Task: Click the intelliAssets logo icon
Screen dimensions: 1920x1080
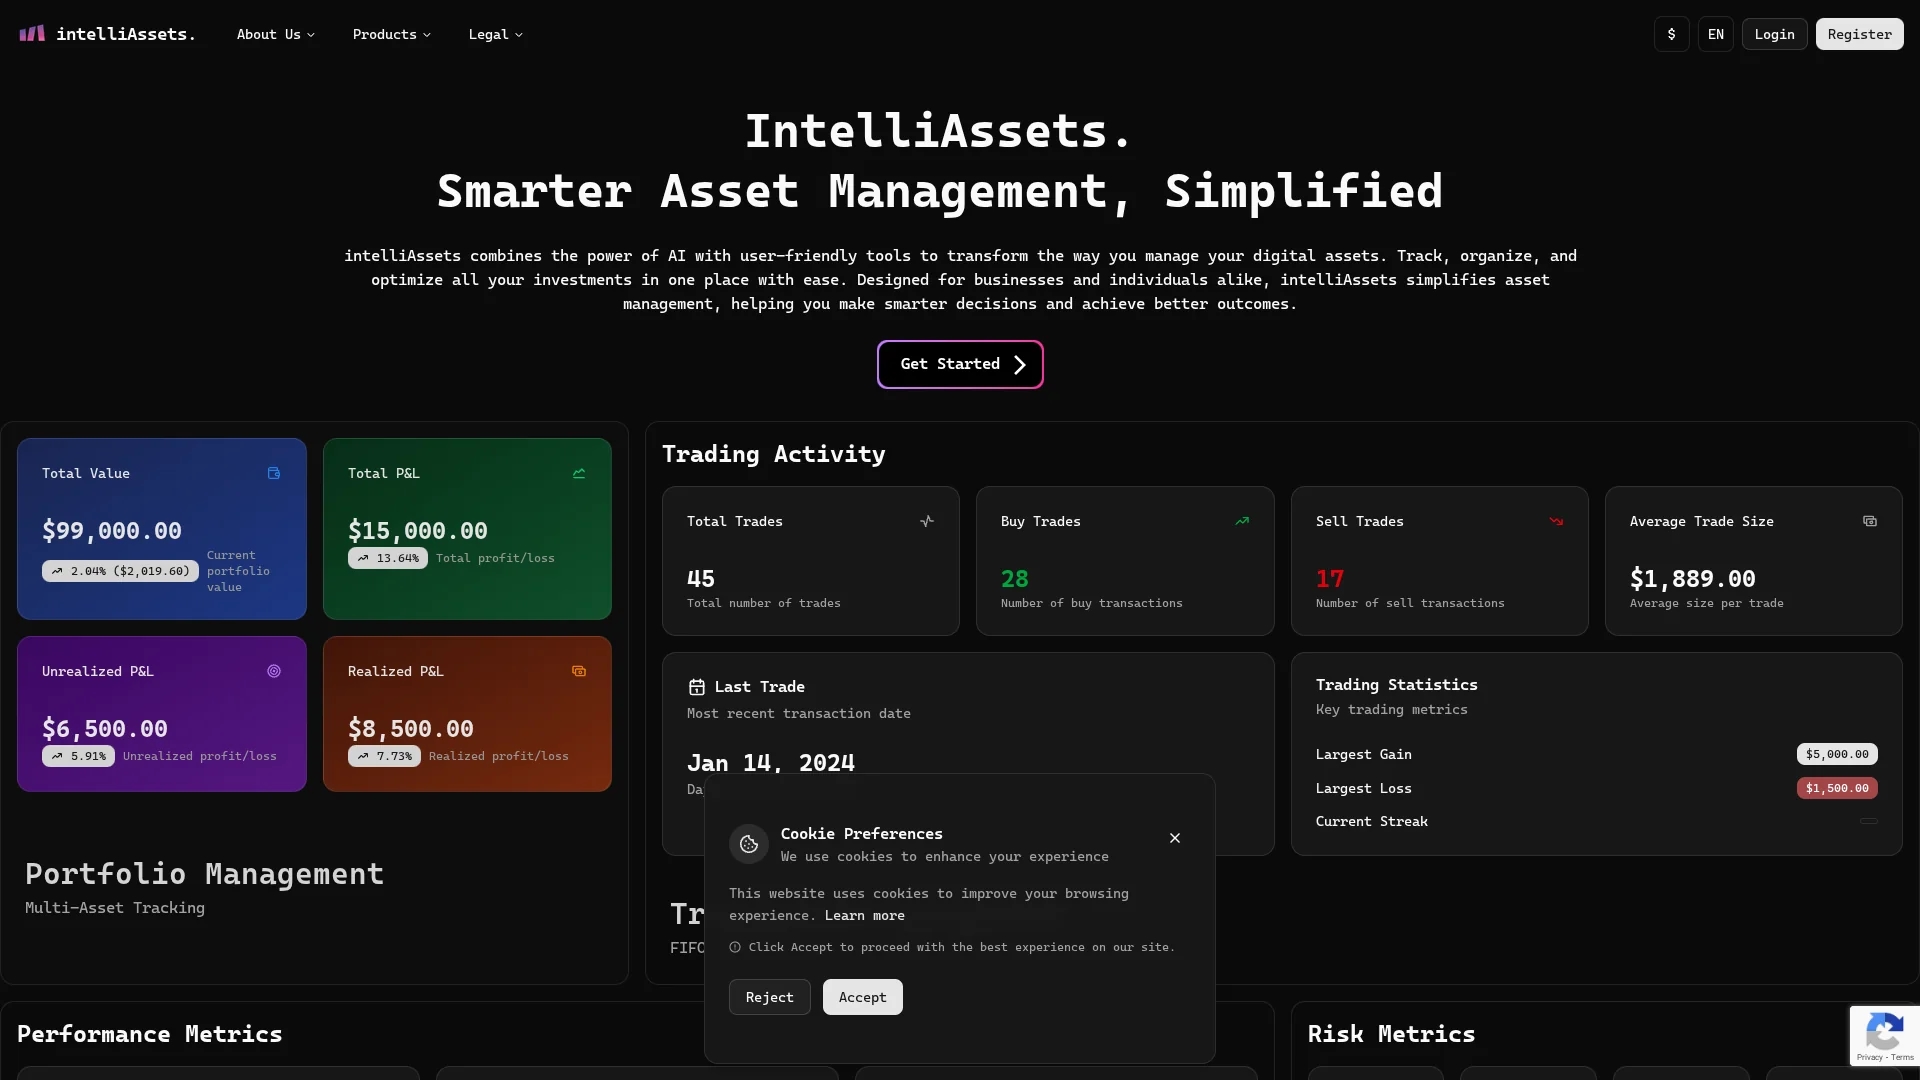Action: coord(32,34)
